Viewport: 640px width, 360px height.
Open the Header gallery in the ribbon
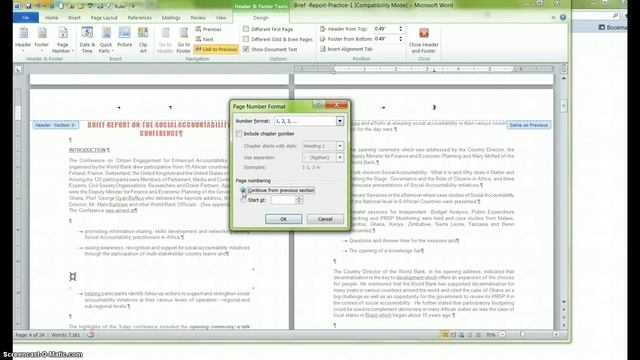pyautogui.click(x=23, y=40)
